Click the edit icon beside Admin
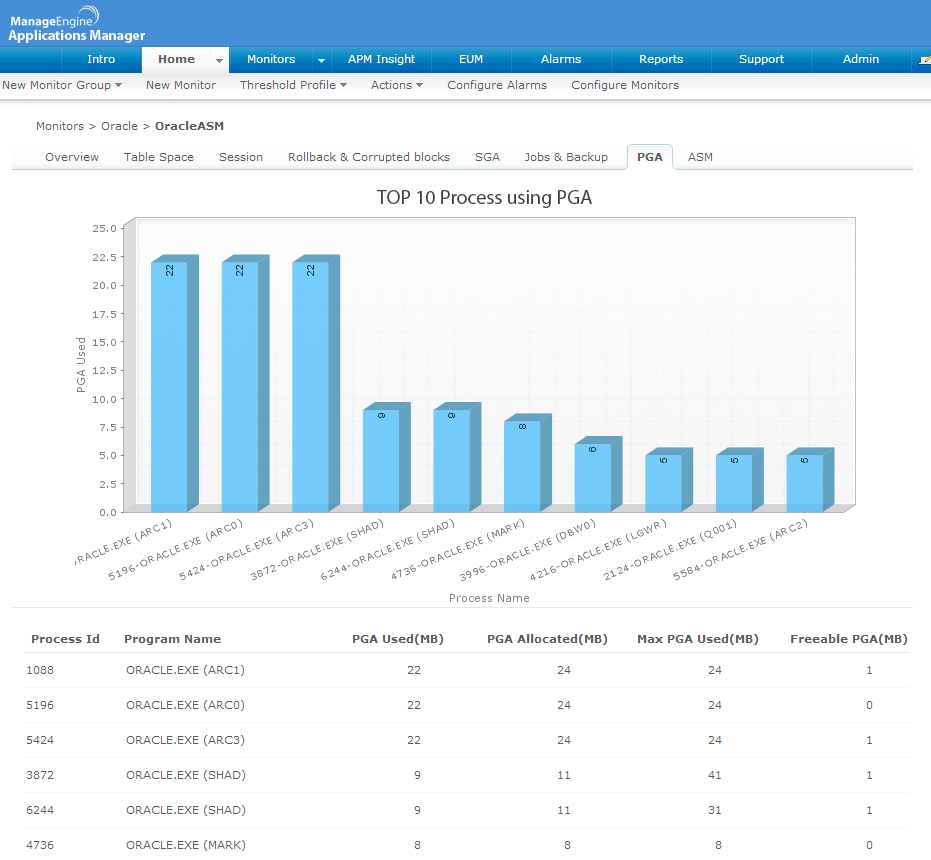Screen dimensions: 931x860 (924, 60)
